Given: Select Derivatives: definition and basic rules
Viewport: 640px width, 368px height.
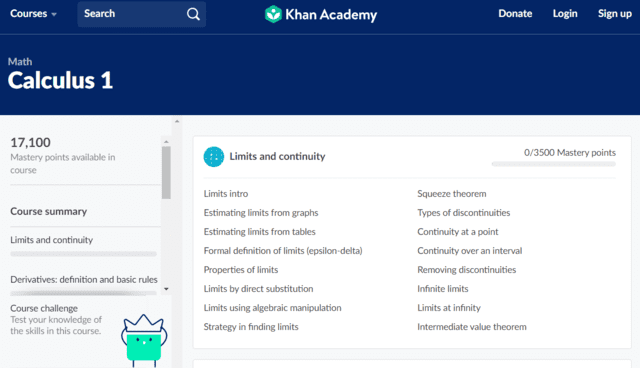Looking at the screenshot, I should tap(84, 279).
